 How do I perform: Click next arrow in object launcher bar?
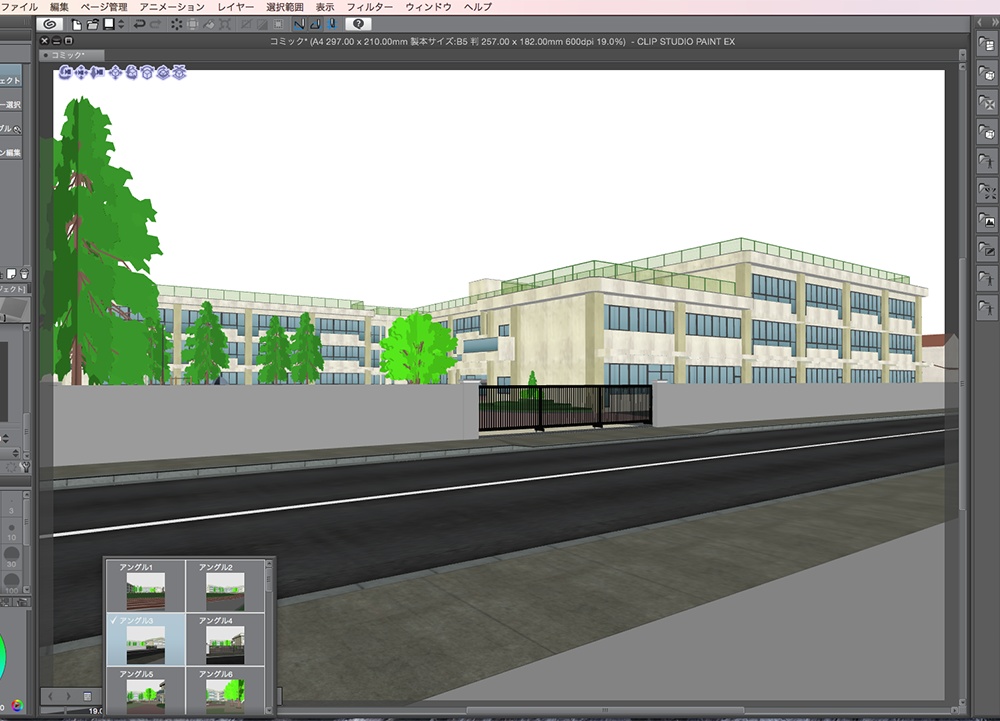click(x=68, y=696)
